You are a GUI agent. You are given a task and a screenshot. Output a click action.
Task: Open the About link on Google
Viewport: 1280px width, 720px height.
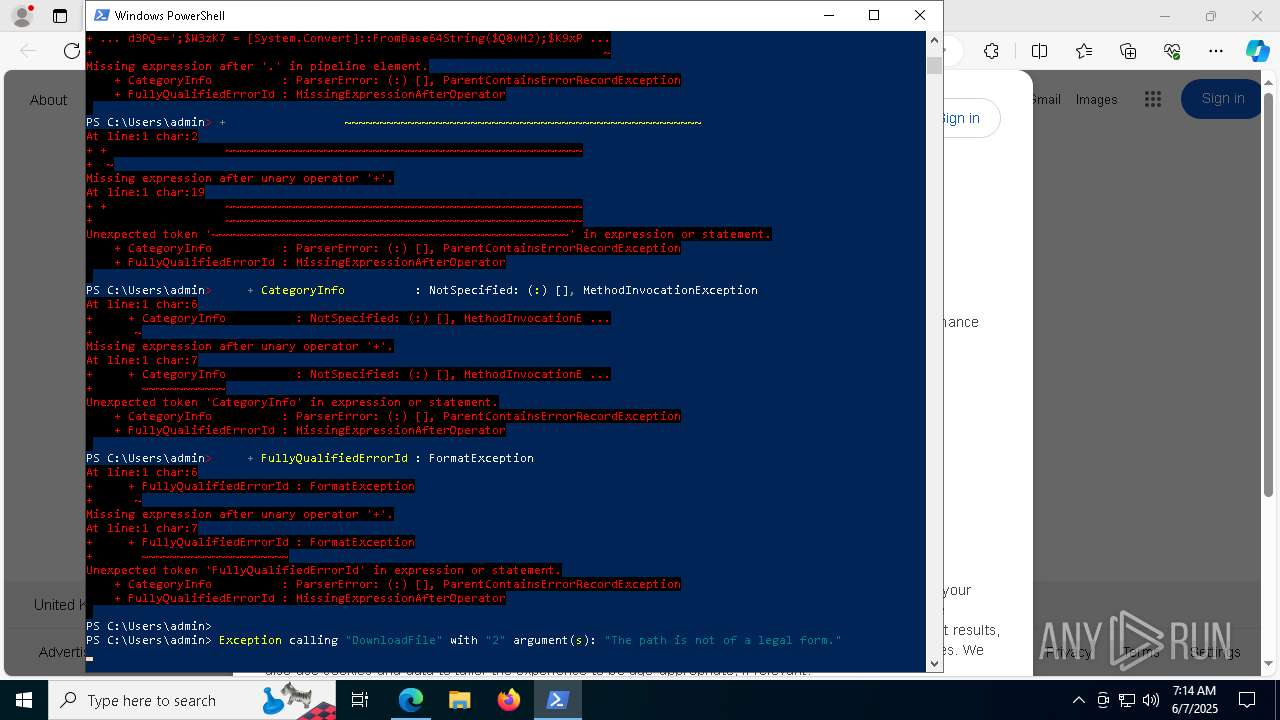tap(48, 100)
